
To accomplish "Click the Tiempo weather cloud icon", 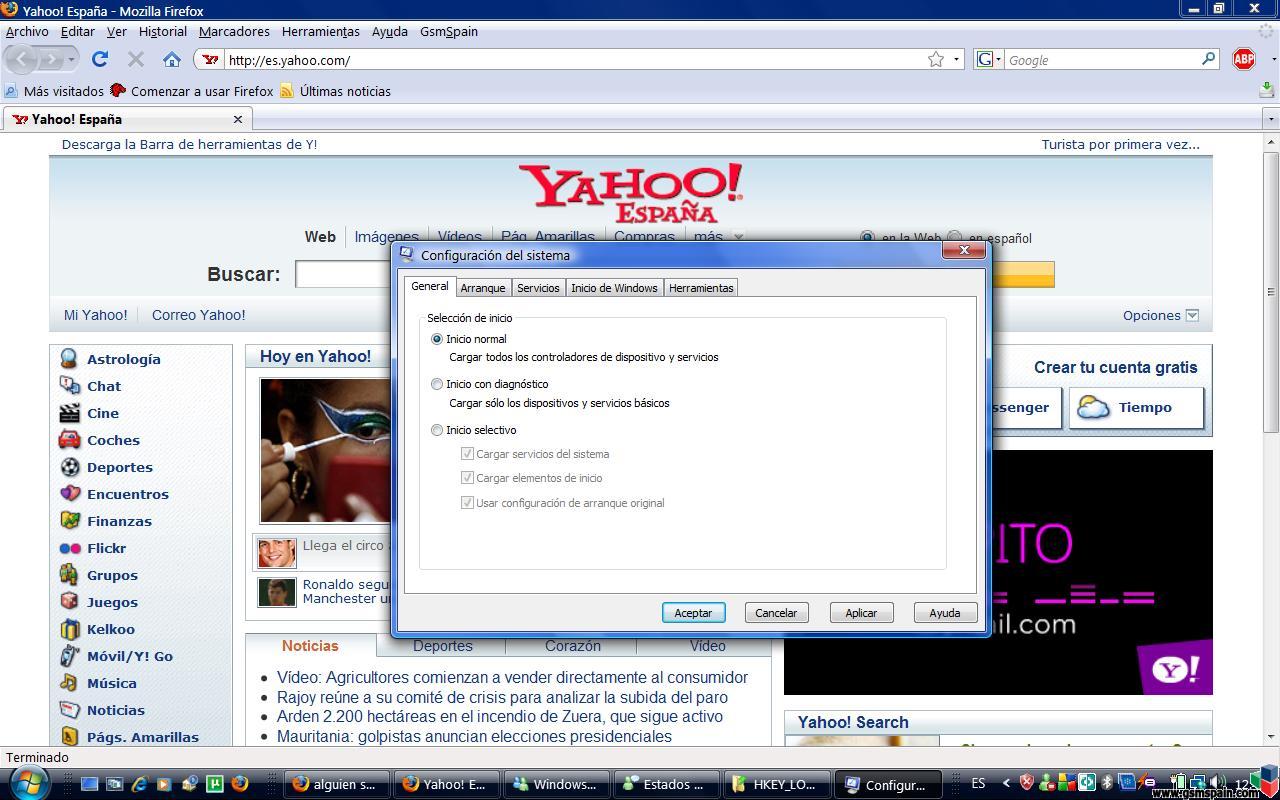I will 1093,407.
